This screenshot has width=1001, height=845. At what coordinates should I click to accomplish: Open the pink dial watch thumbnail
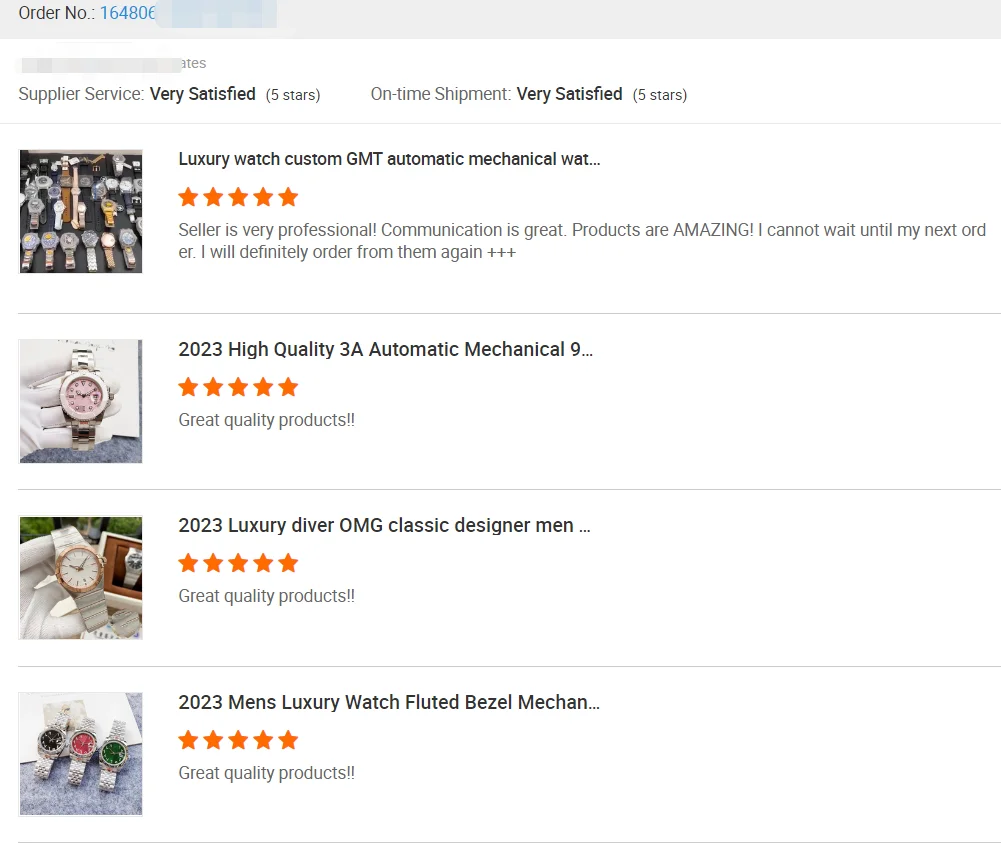[x=81, y=401]
